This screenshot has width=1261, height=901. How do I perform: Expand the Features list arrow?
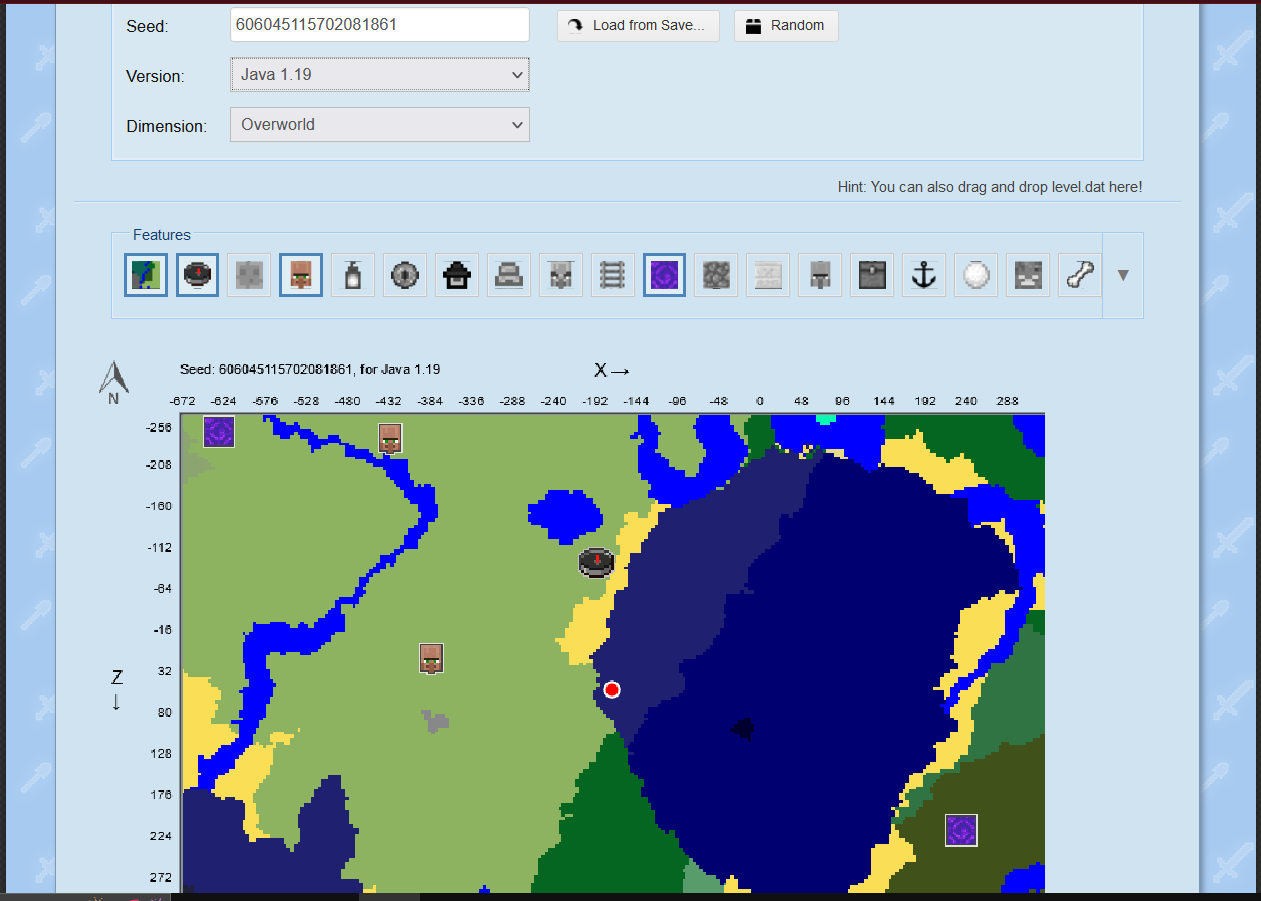coord(1123,275)
